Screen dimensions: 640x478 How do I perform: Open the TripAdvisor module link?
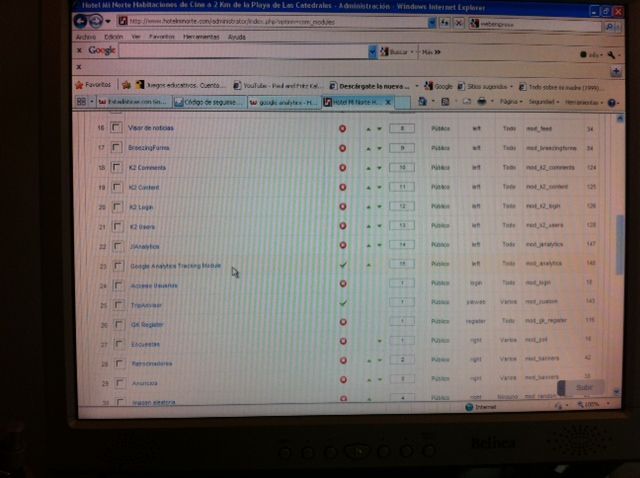pyautogui.click(x=146, y=305)
